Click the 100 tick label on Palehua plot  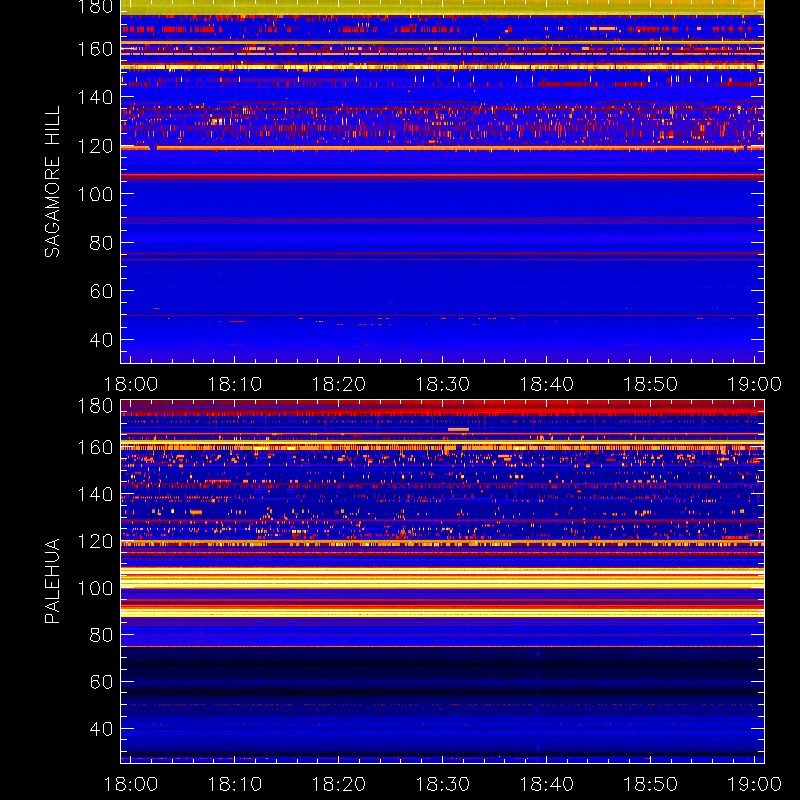point(95,588)
